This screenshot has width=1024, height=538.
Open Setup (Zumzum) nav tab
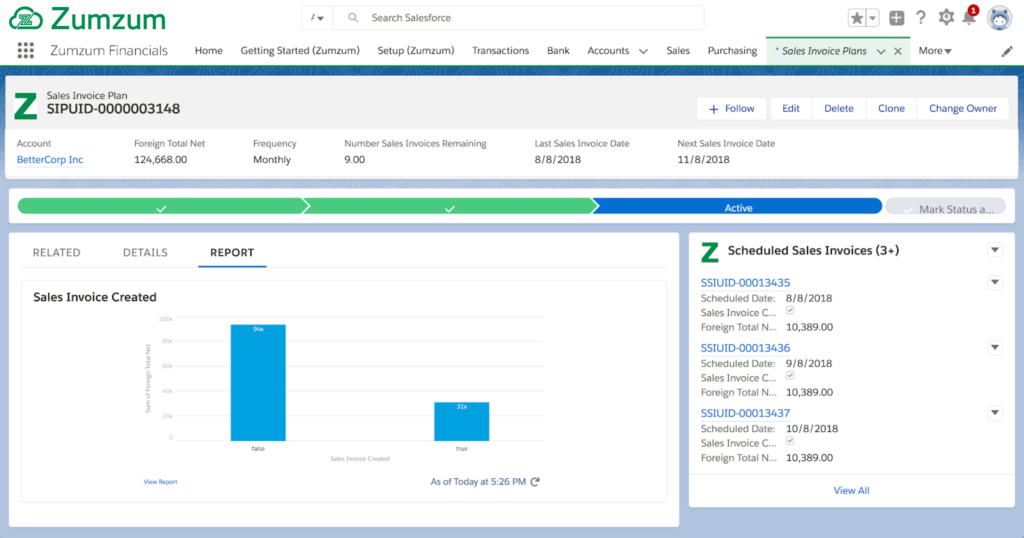pyautogui.click(x=416, y=50)
